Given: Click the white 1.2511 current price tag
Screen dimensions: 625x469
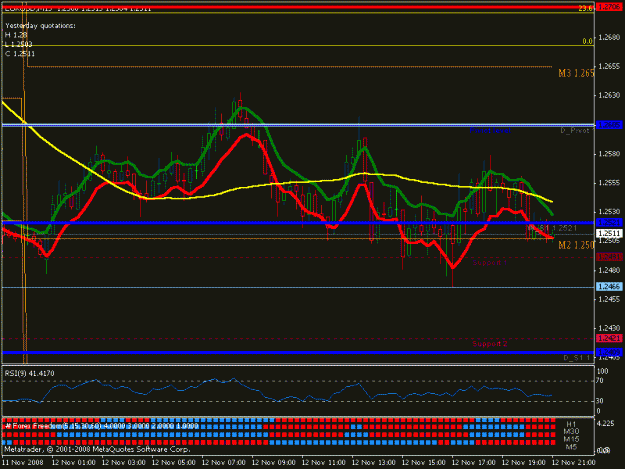Looking at the screenshot, I should pos(609,234).
